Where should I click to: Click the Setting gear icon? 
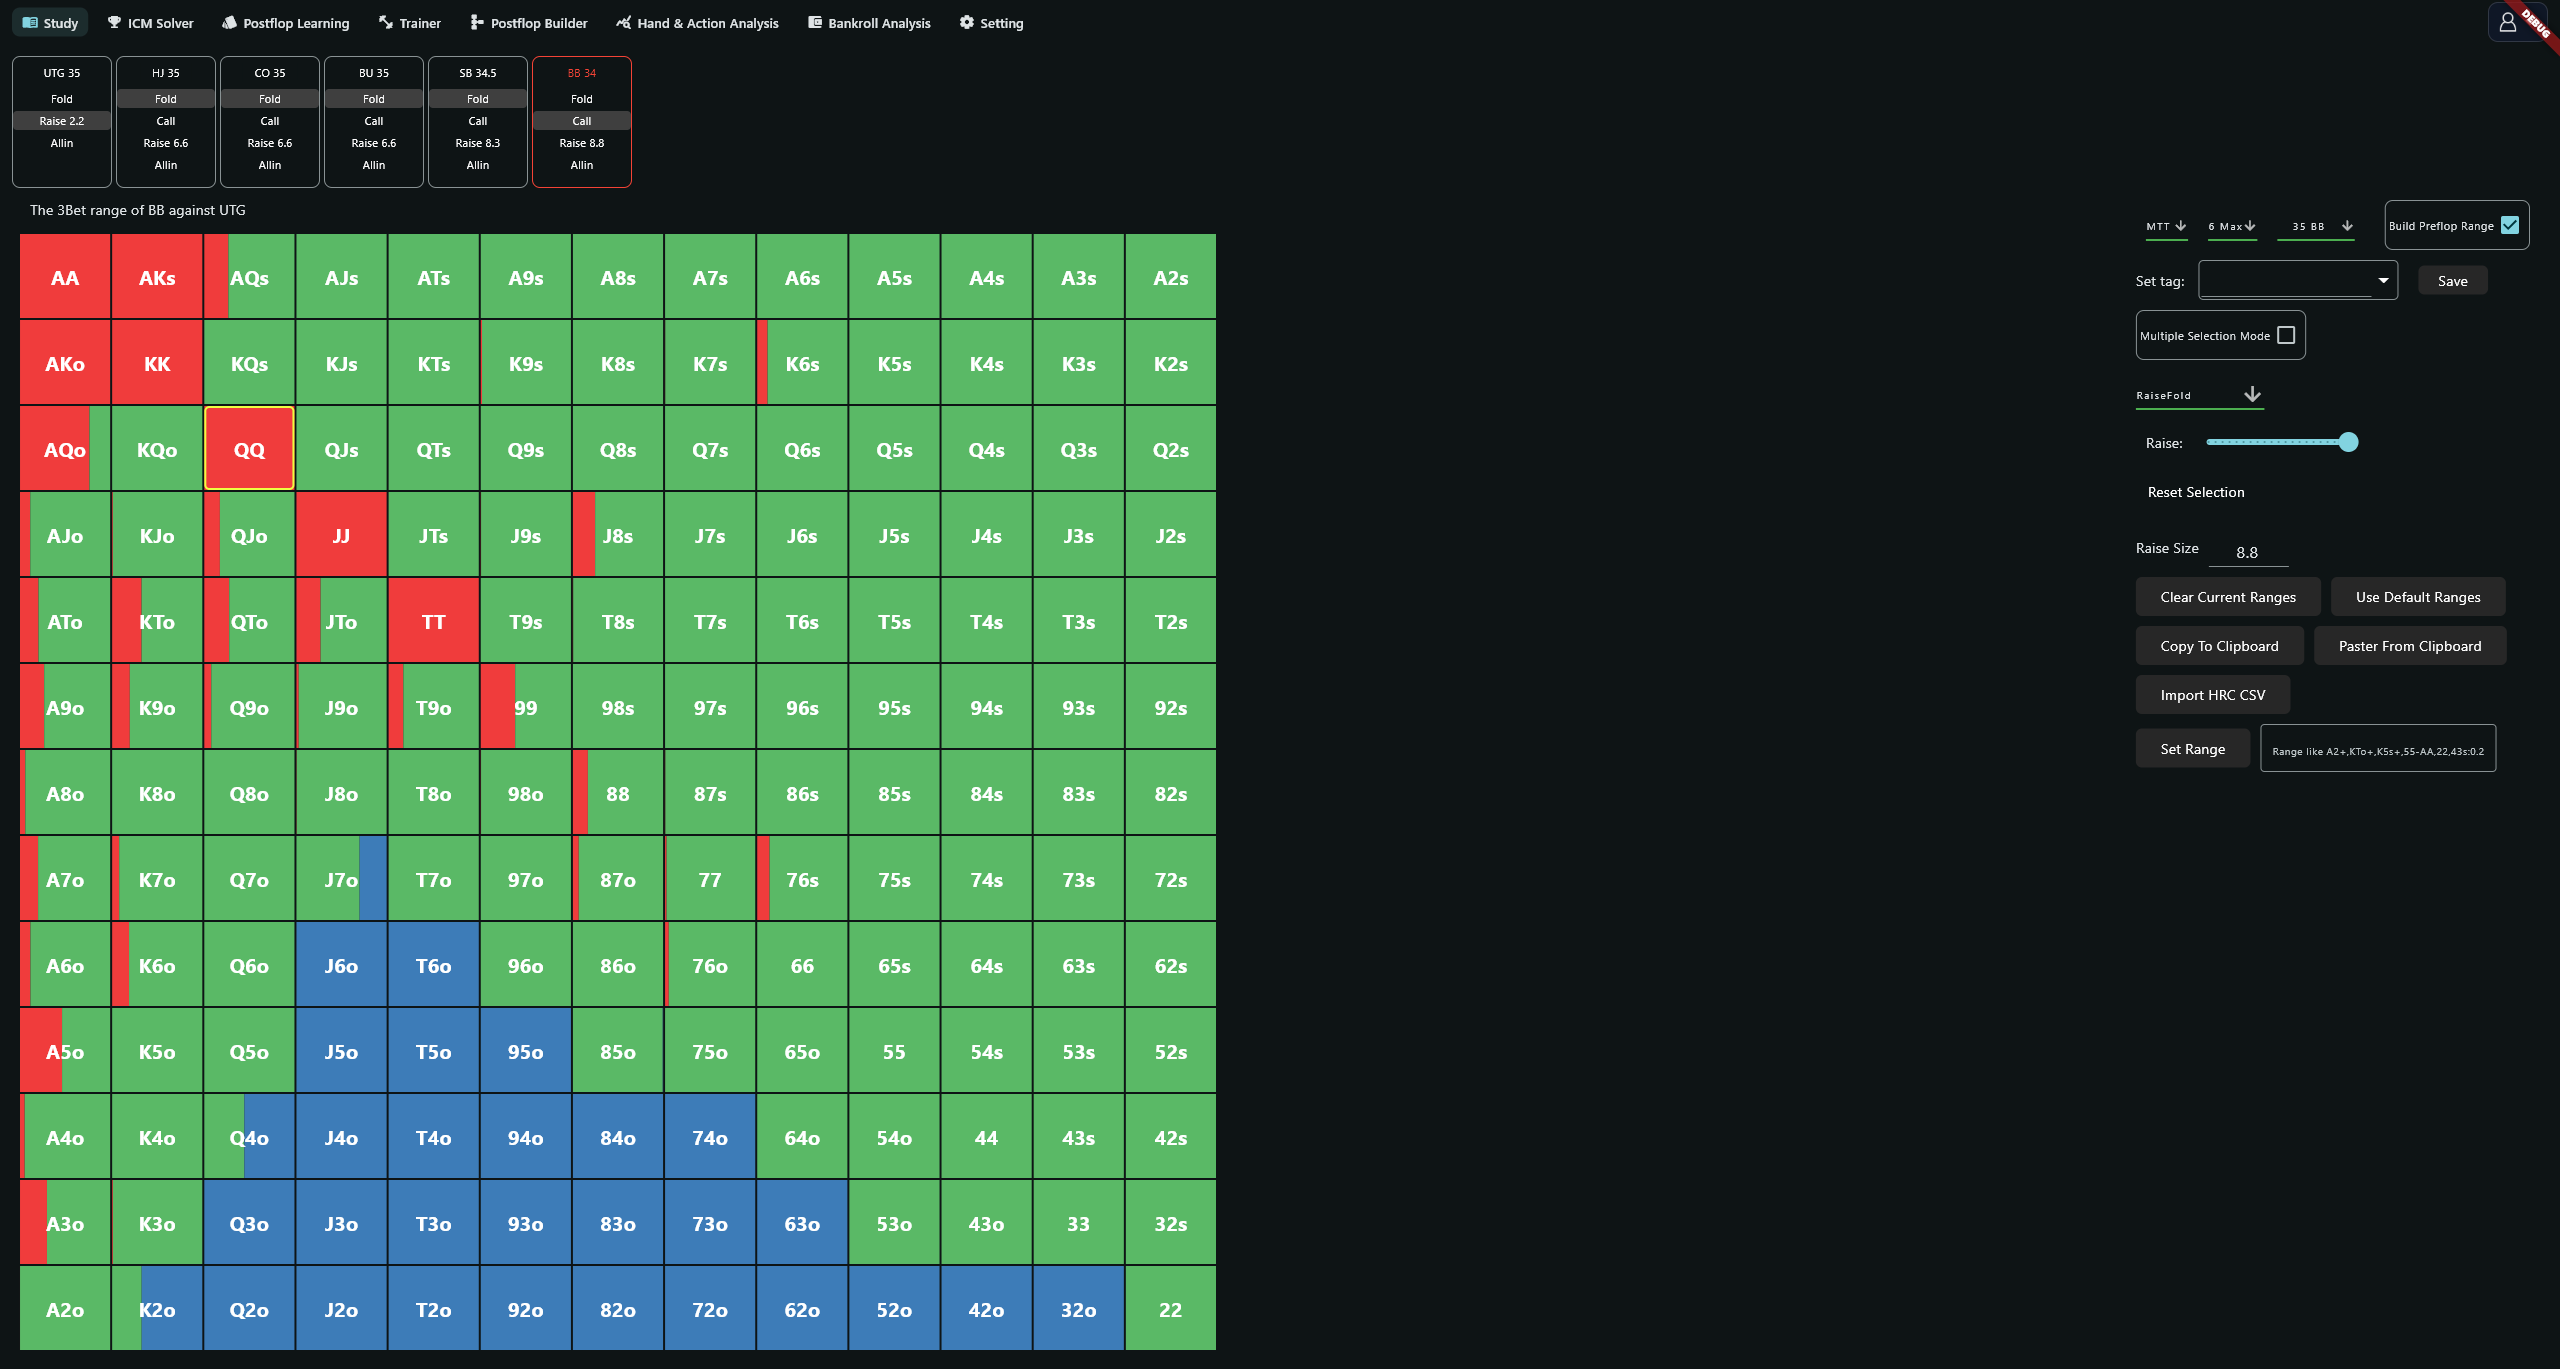(967, 22)
